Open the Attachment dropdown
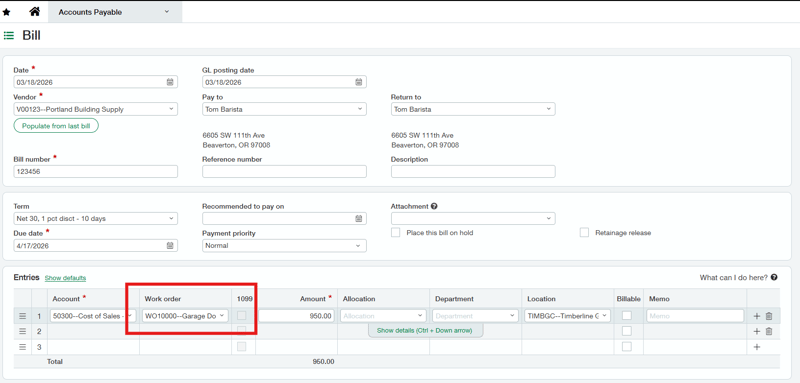 pyautogui.click(x=548, y=218)
